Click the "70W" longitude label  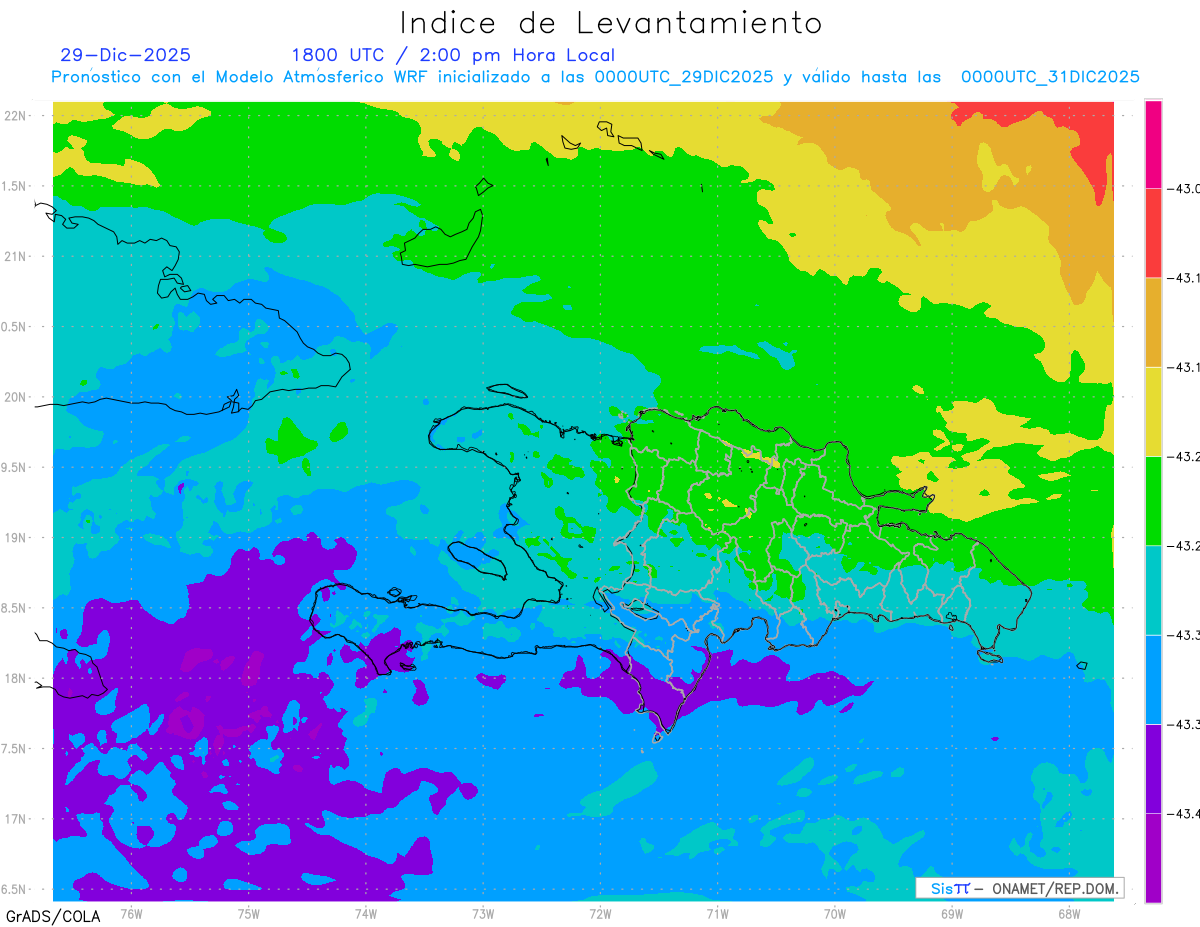834,914
